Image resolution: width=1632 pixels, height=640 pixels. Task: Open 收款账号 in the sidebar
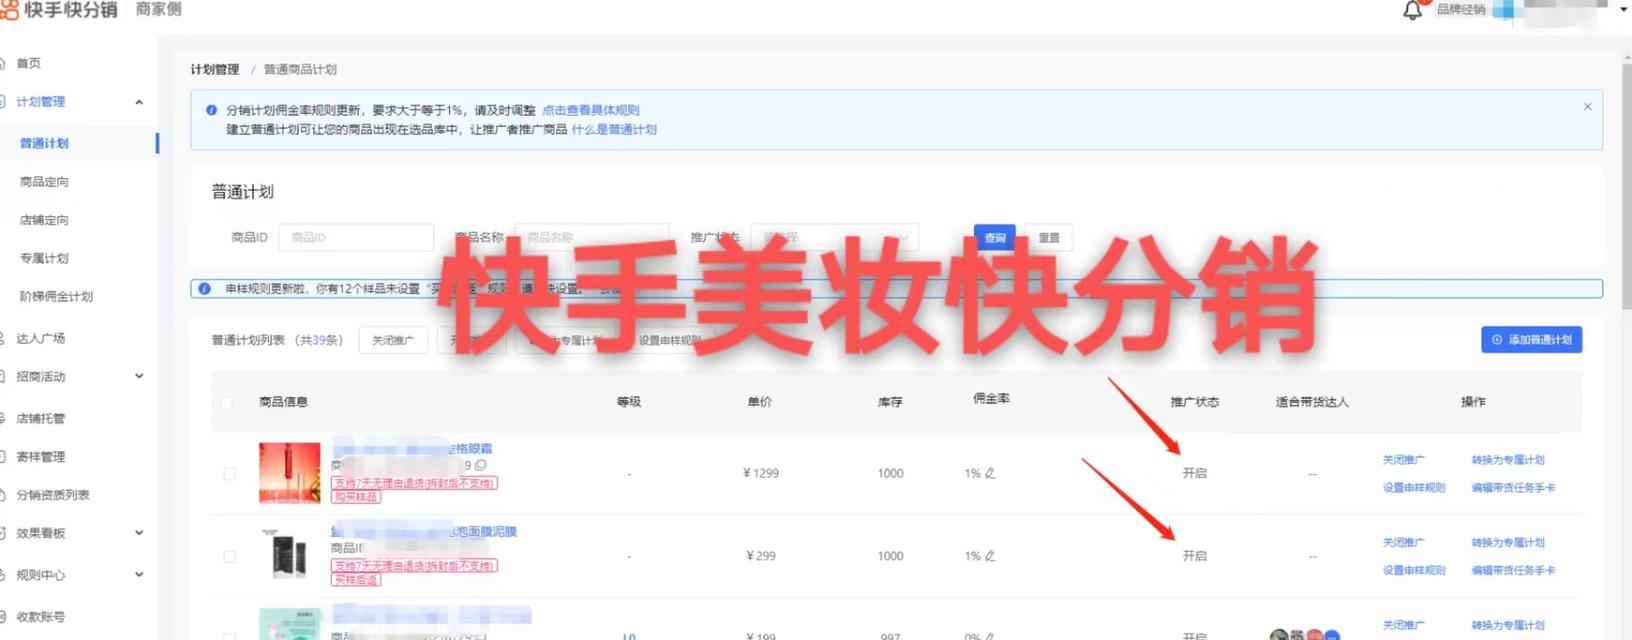tap(40, 617)
